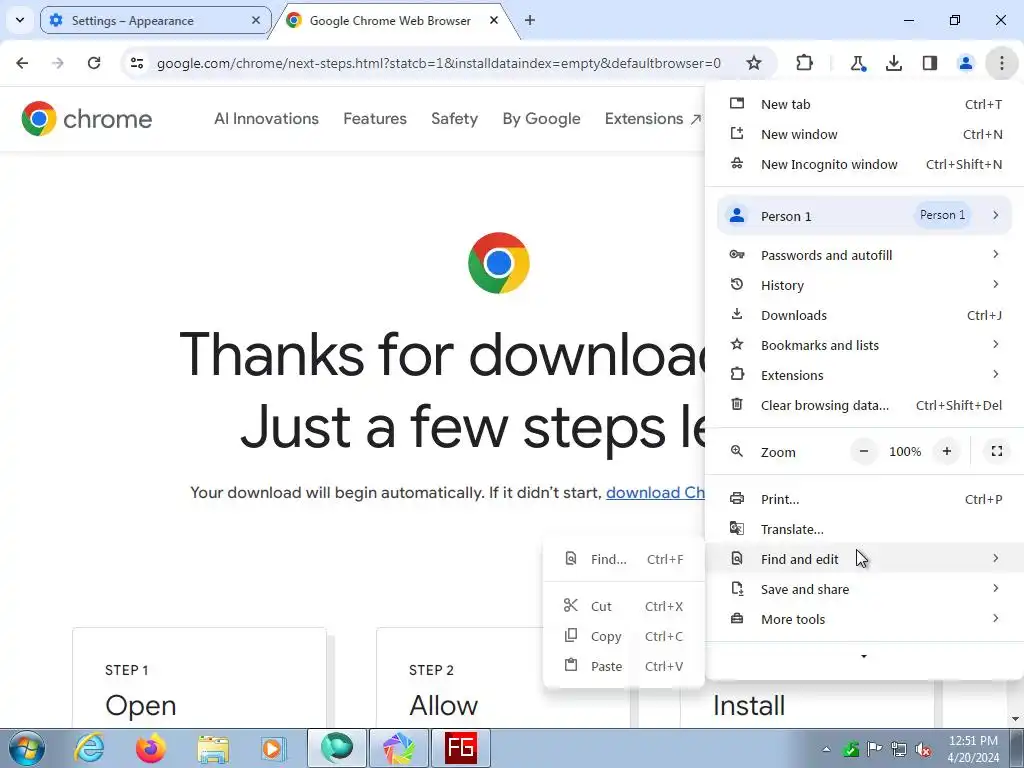
Task: Toggle the side panel icon
Action: point(929,63)
